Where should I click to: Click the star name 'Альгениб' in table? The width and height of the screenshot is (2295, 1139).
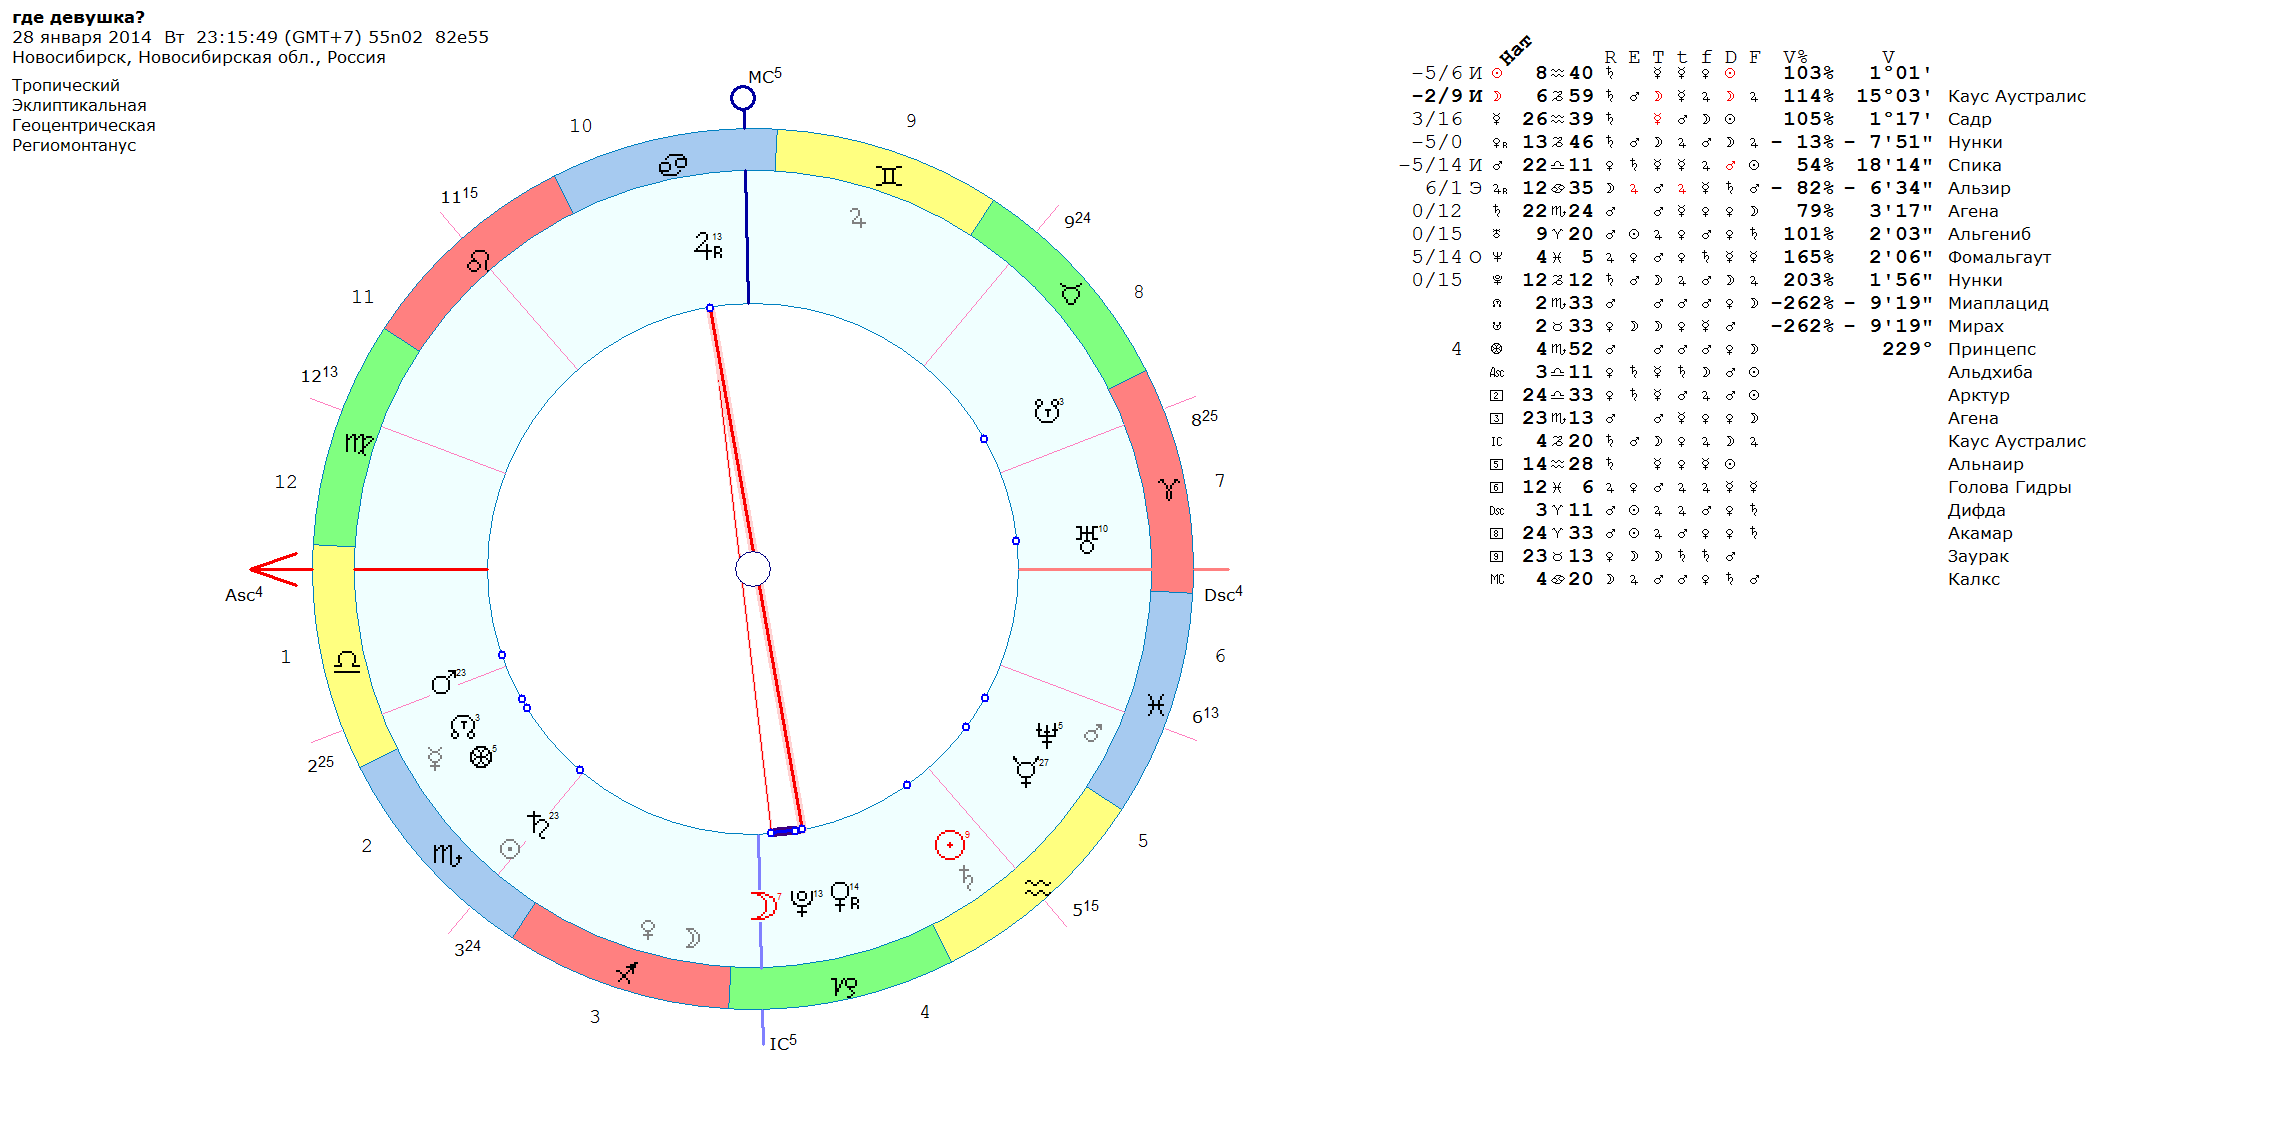(1989, 234)
